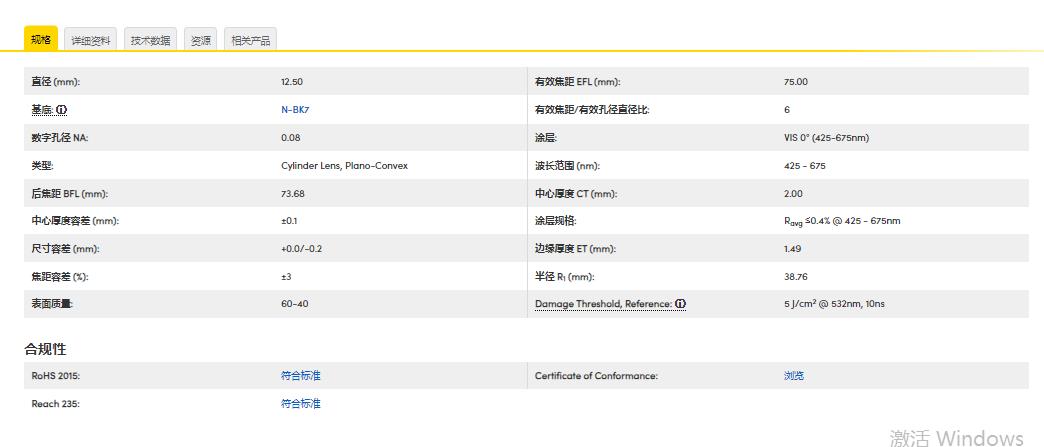Select the 技术数据 tab
Viewport: 1044px width, 447px height.
pos(150,40)
